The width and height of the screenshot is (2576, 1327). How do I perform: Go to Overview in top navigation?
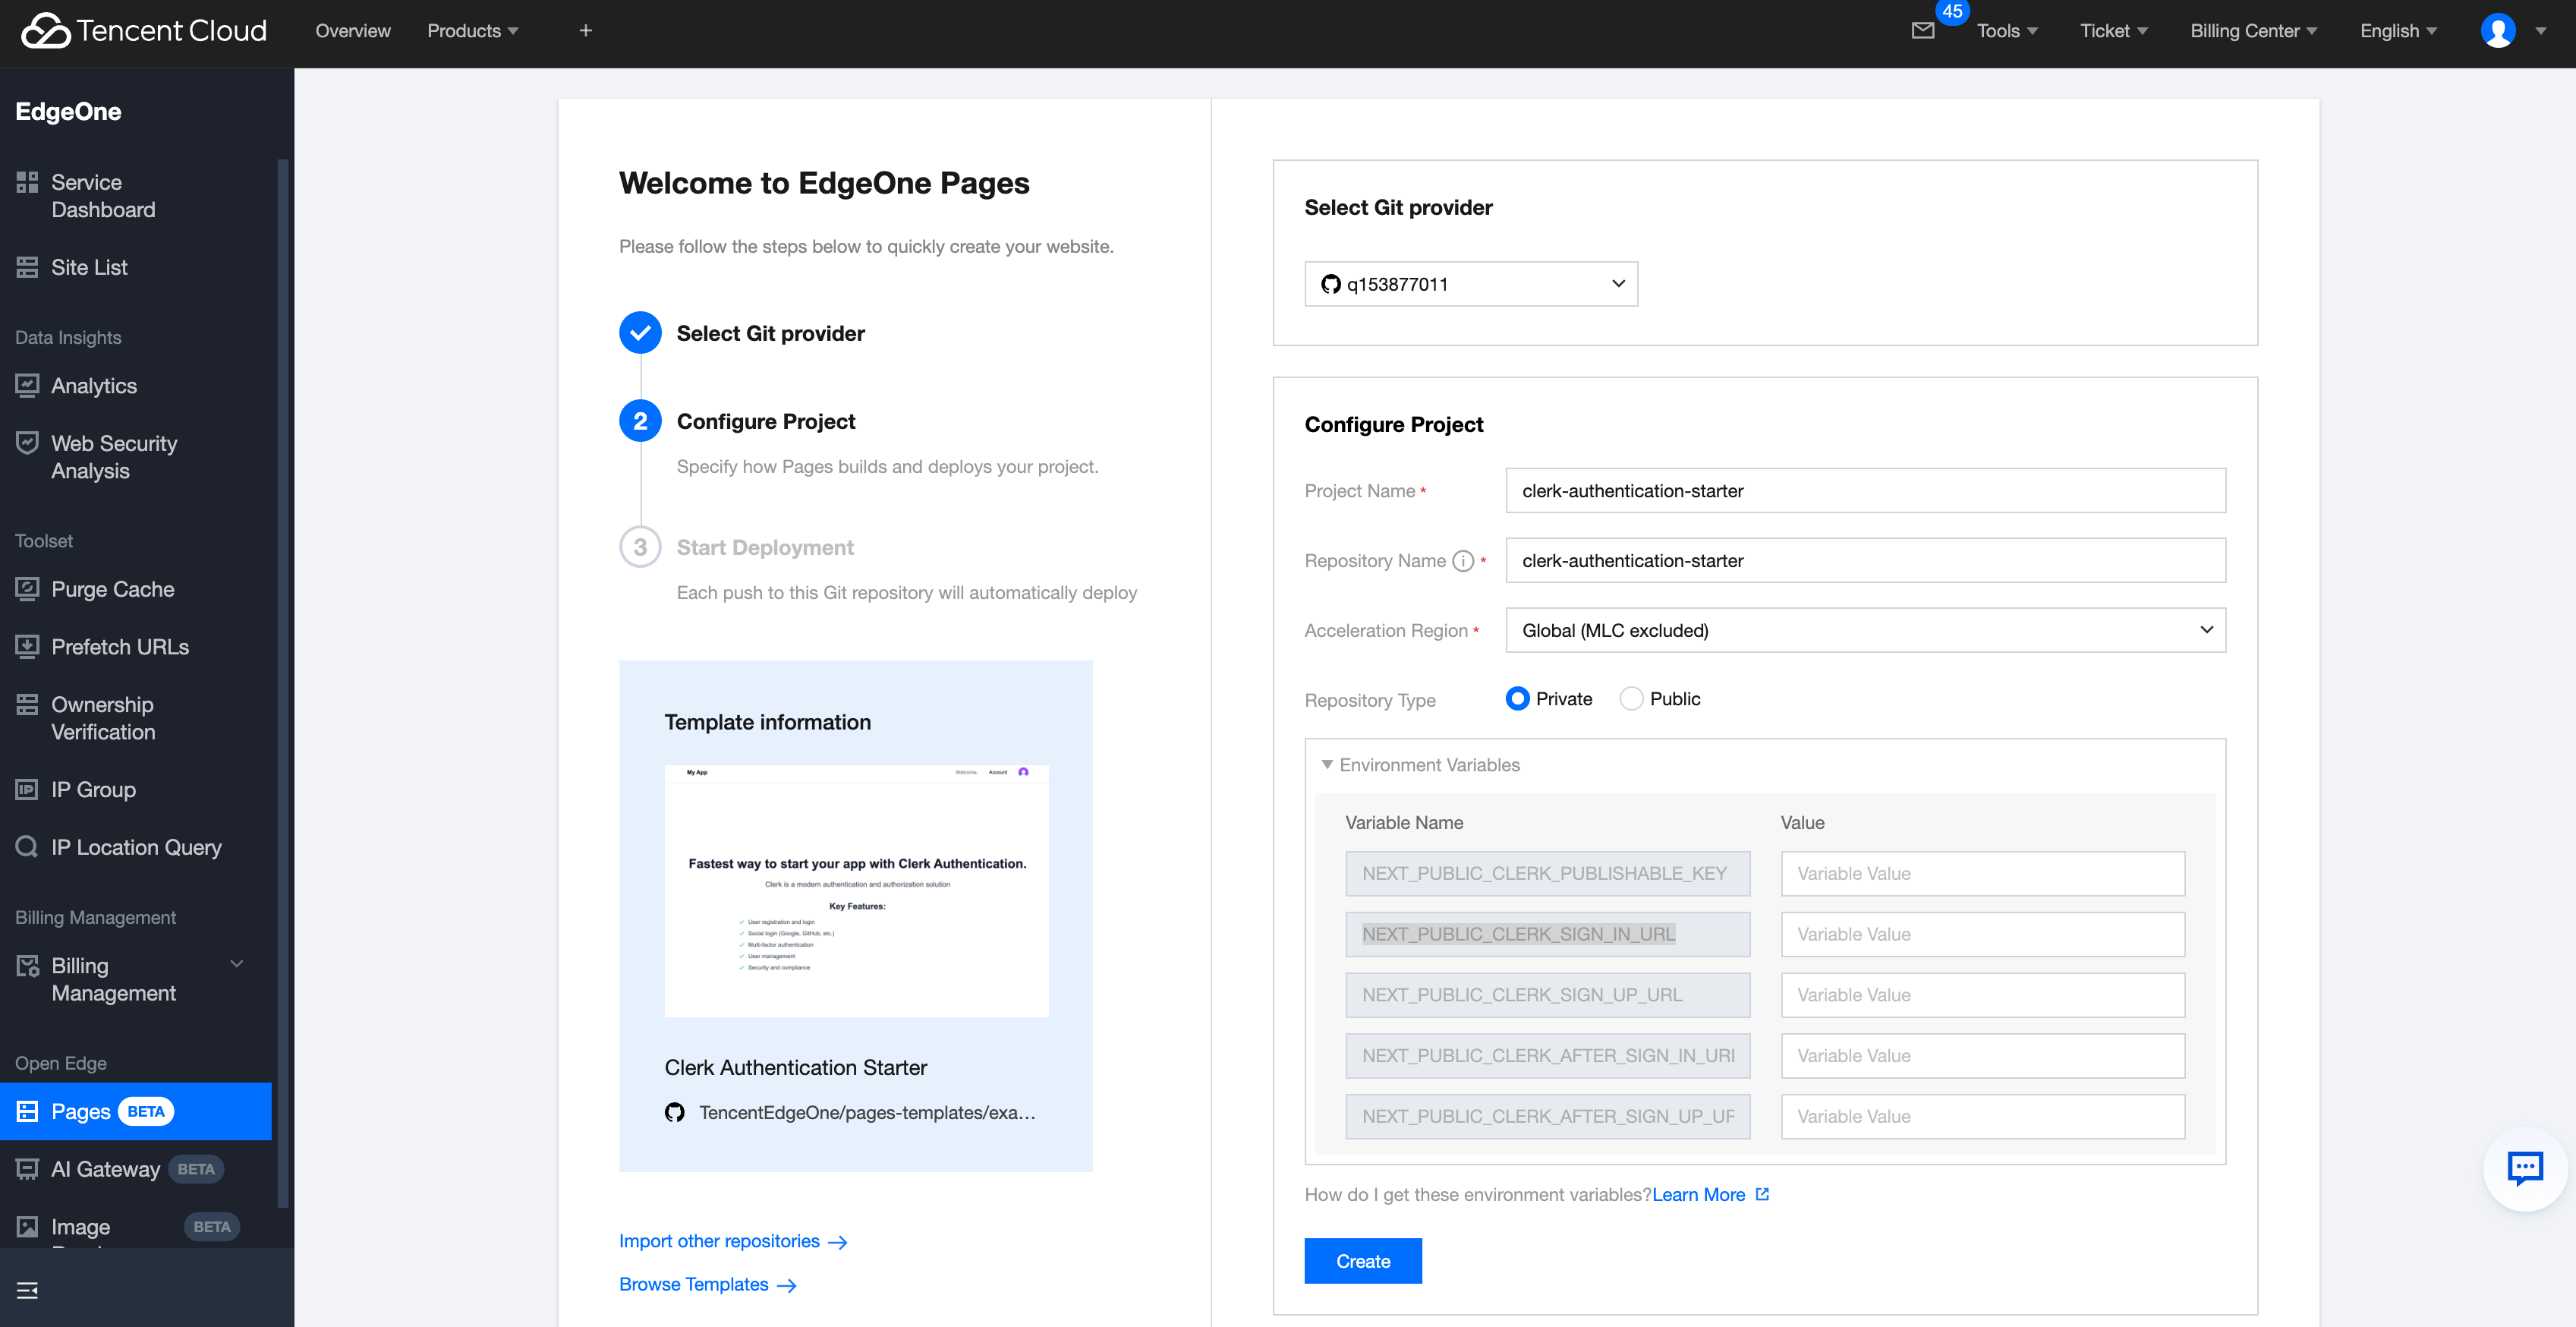(x=353, y=31)
